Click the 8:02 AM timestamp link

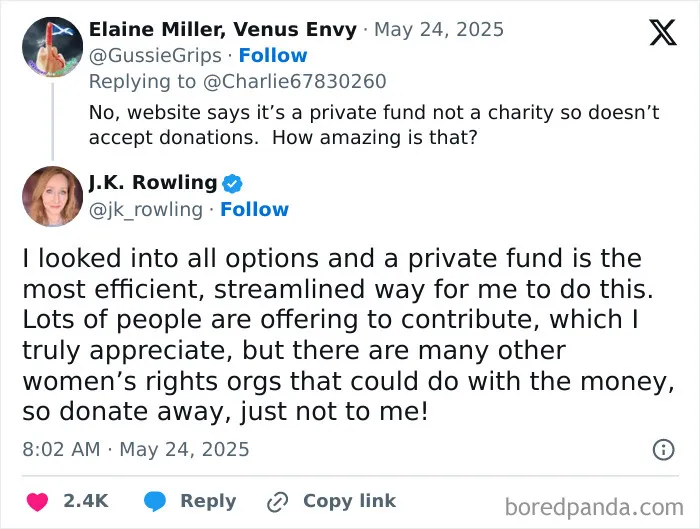(61, 449)
